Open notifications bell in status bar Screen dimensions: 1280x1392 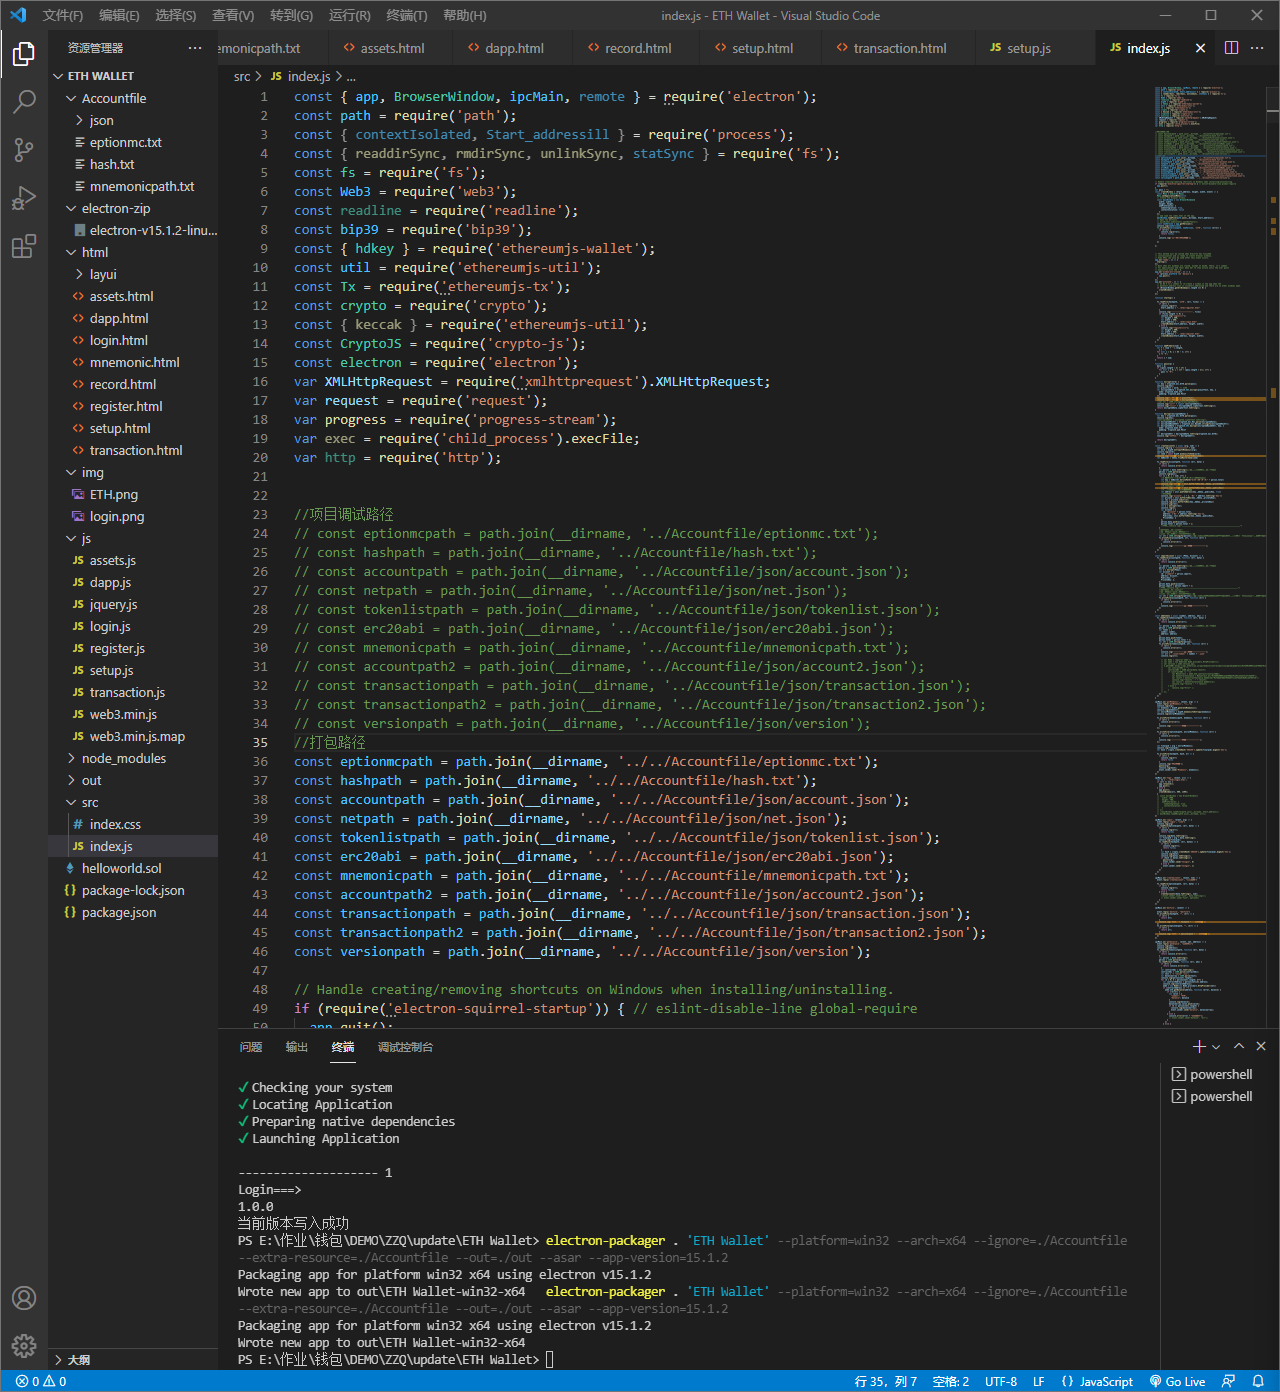pos(1258,1381)
